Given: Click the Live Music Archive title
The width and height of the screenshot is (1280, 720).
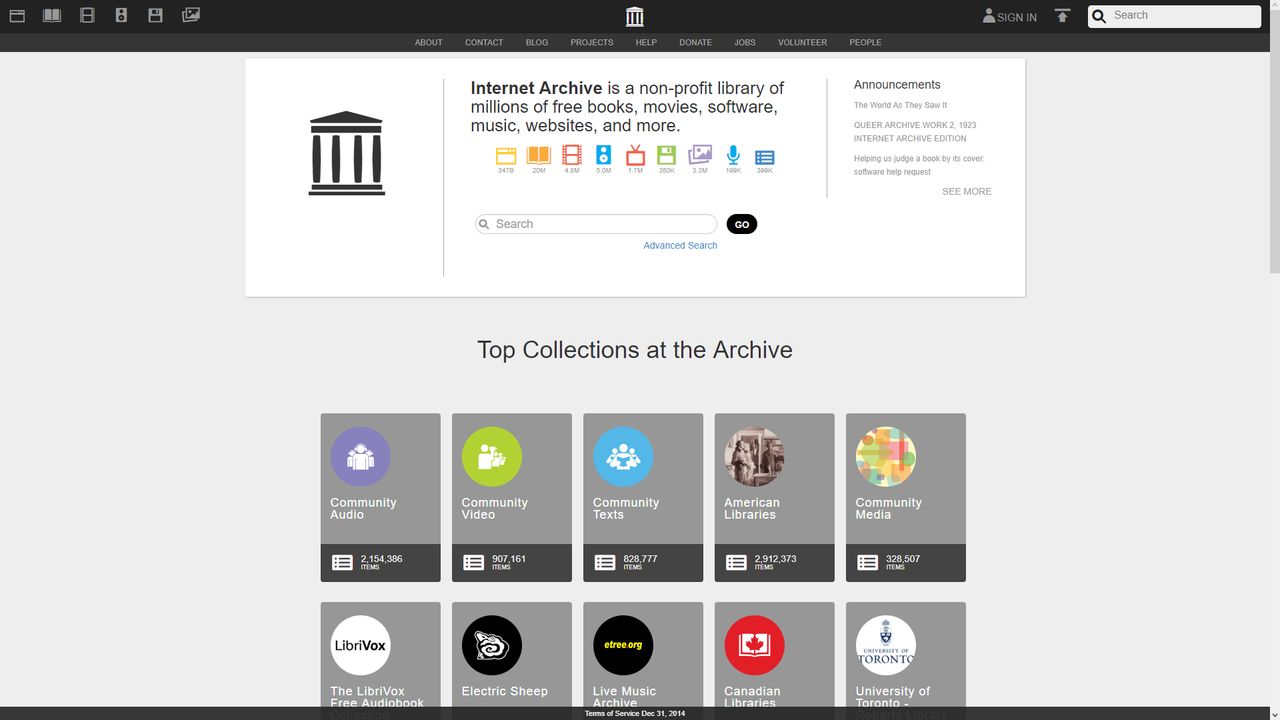Looking at the screenshot, I should tap(624, 697).
